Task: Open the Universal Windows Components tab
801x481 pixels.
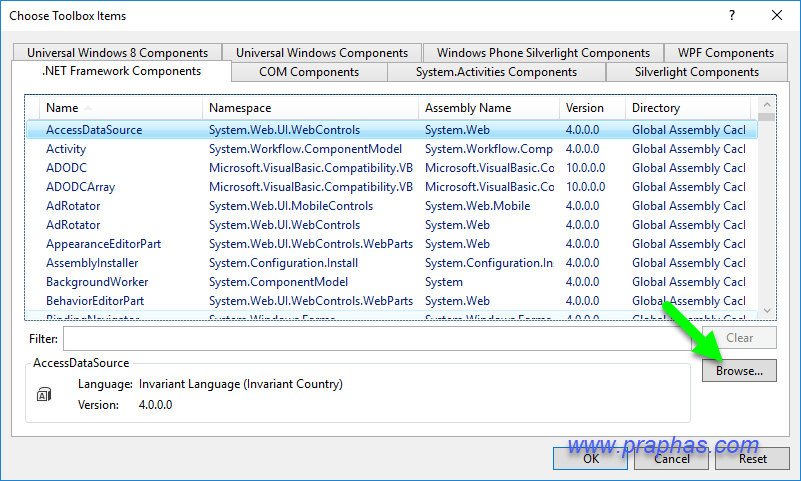Action: tap(322, 53)
